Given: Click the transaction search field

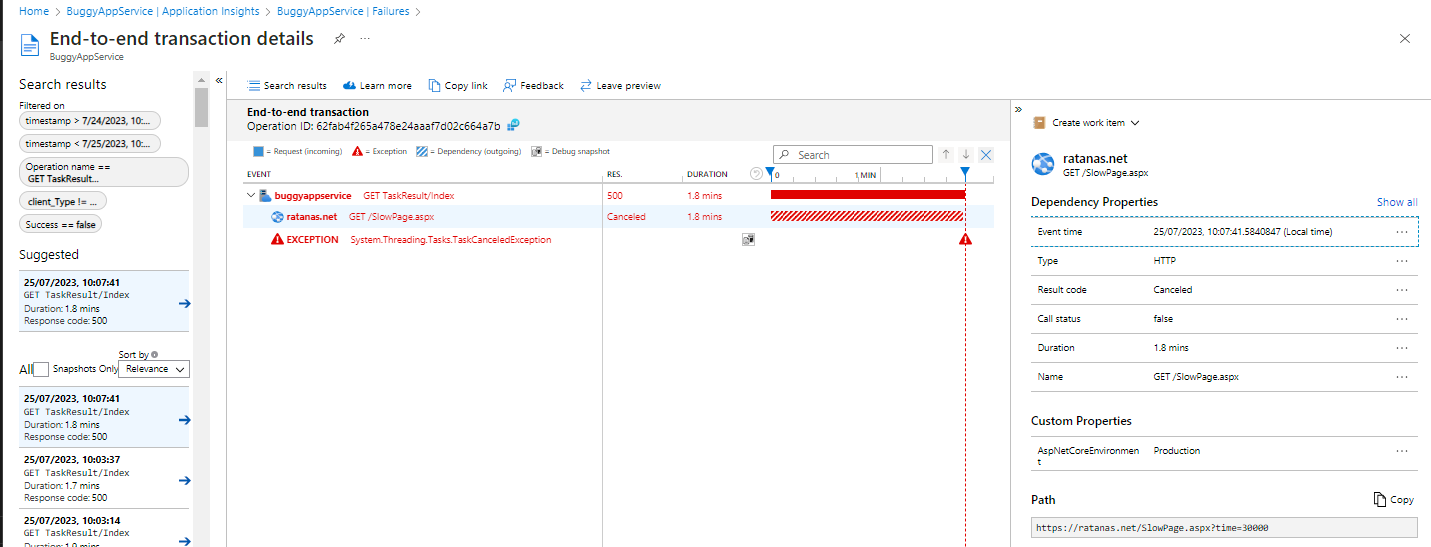Looking at the screenshot, I should [853, 155].
